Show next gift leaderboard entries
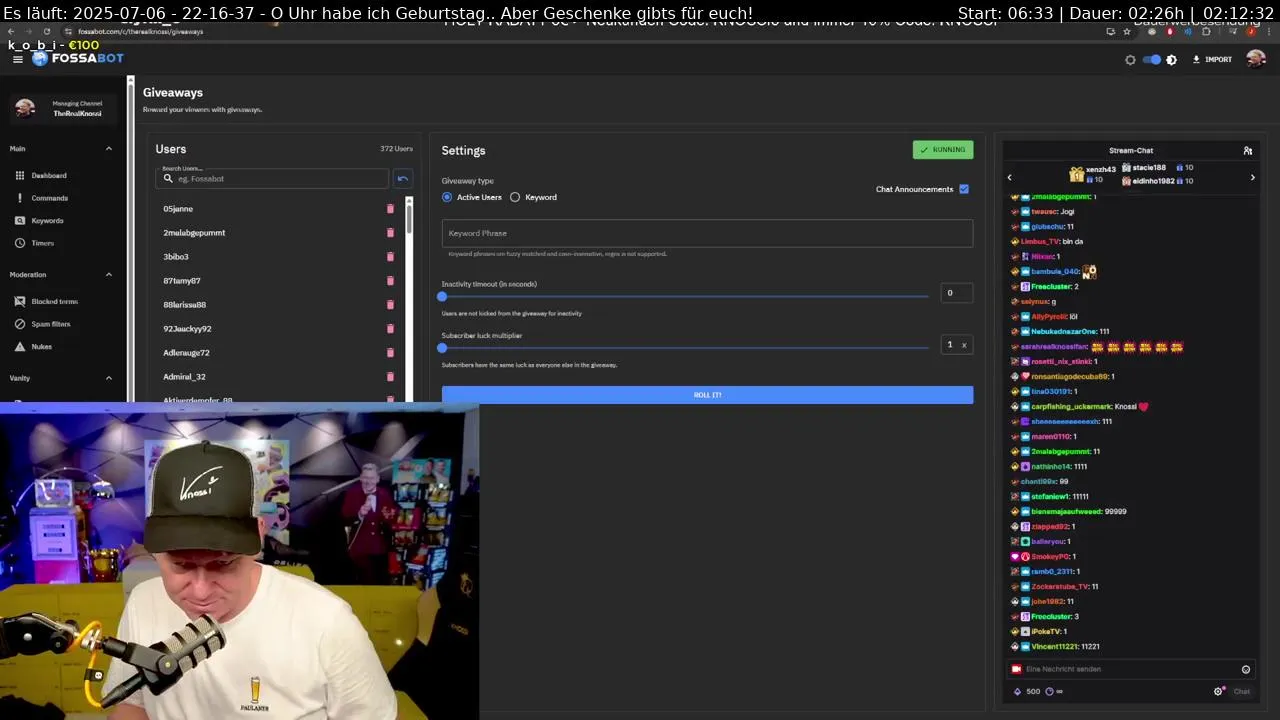 pyautogui.click(x=1253, y=177)
